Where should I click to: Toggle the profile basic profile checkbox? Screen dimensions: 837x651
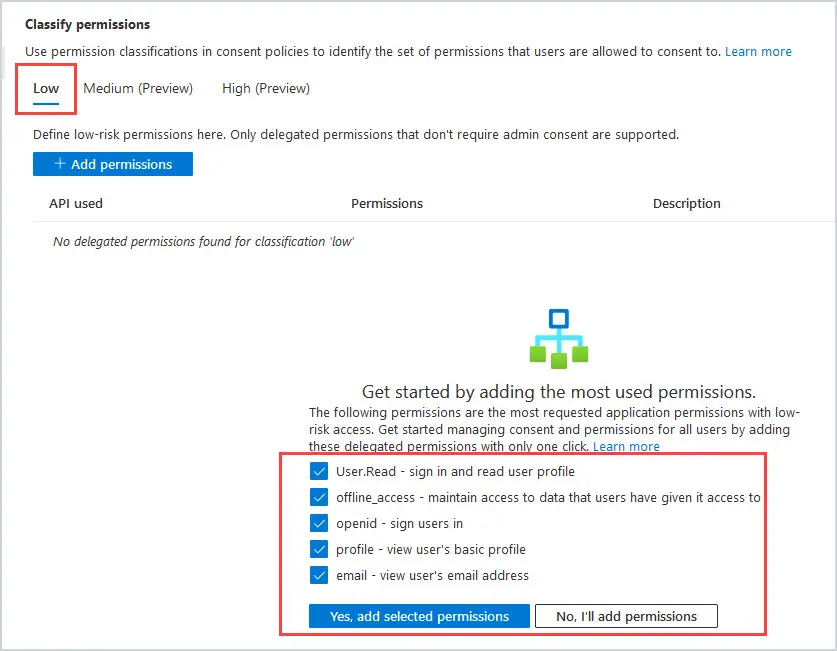[319, 549]
